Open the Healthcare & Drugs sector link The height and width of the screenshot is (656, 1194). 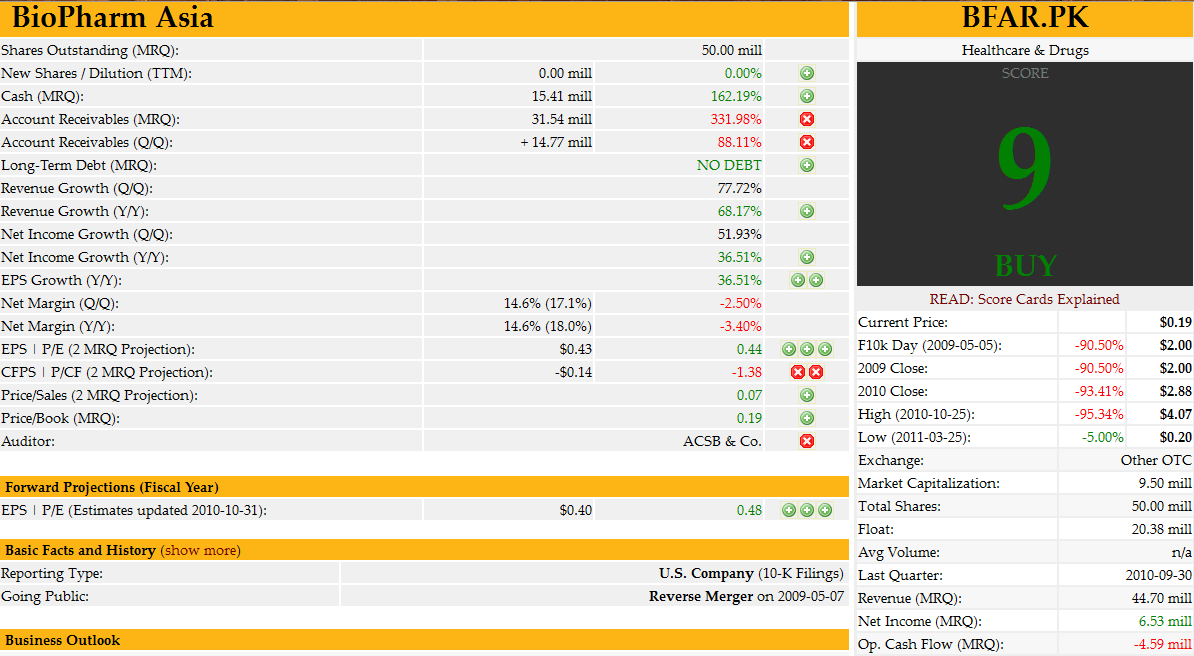tap(1024, 50)
